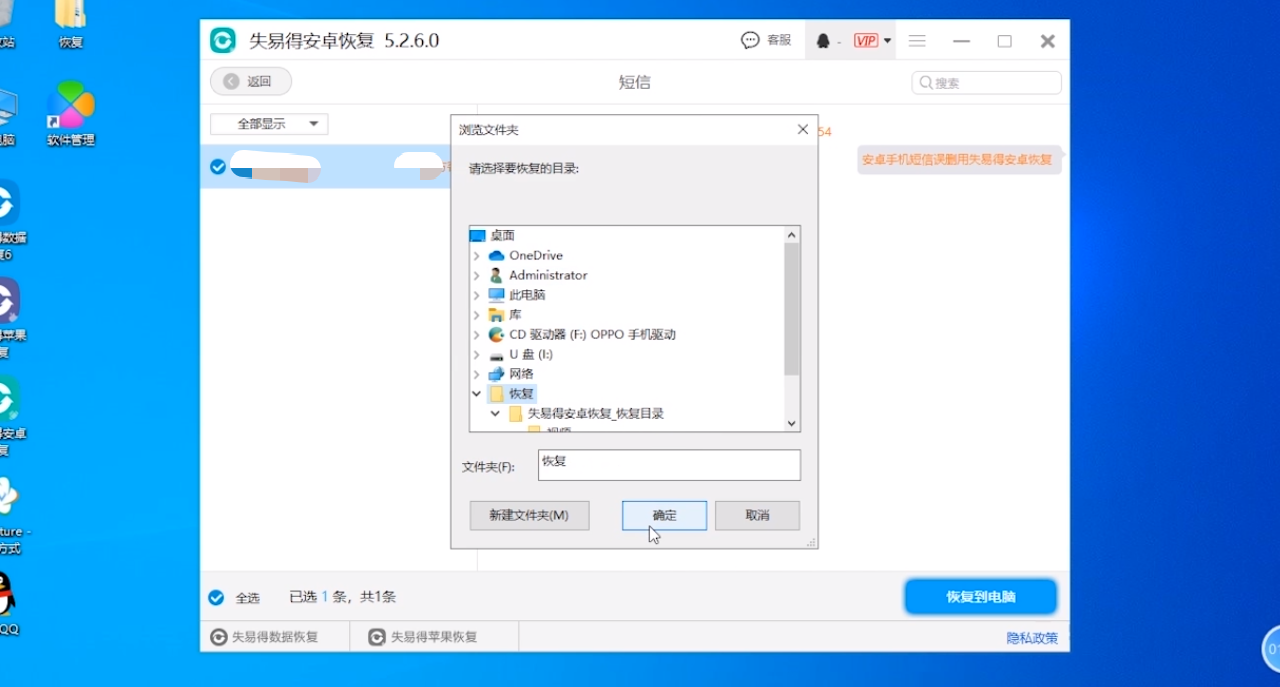
Task: Click 取消 in the browse dialog
Action: pyautogui.click(x=757, y=515)
